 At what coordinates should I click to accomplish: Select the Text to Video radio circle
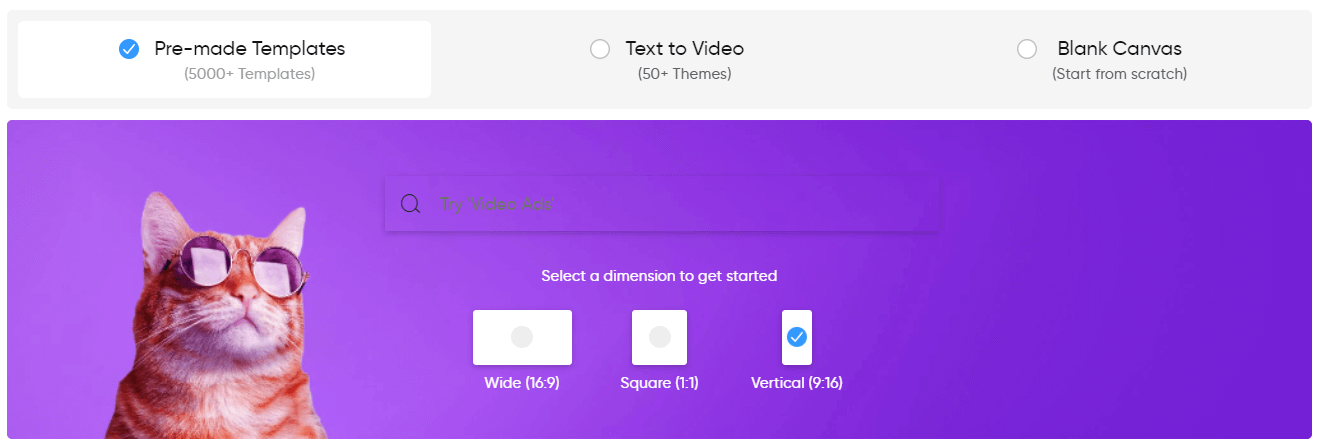(600, 49)
